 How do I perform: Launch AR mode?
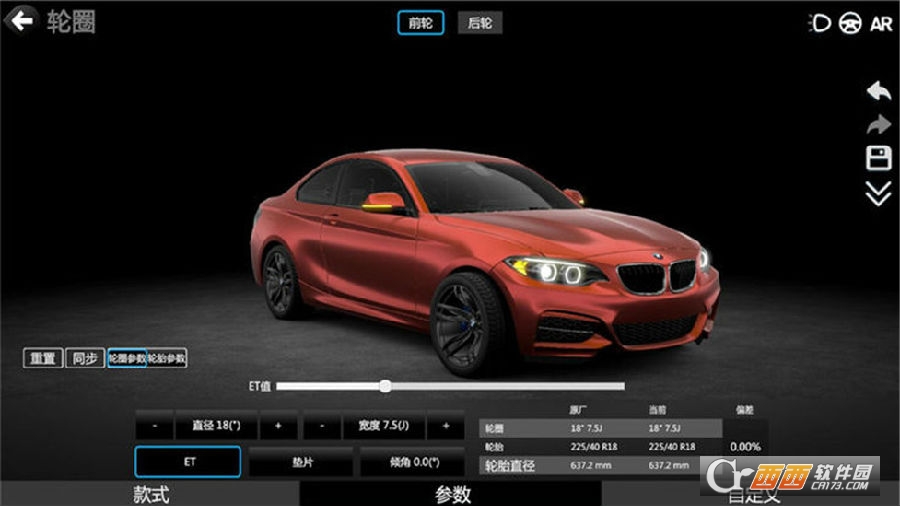click(881, 23)
